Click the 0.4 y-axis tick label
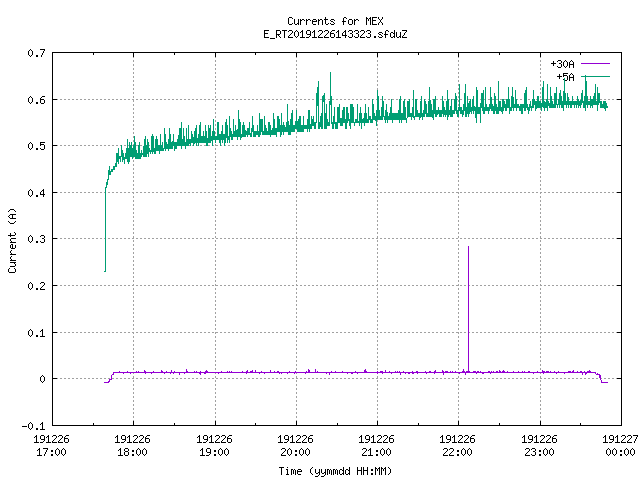This screenshot has width=640, height=480. (x=36, y=193)
